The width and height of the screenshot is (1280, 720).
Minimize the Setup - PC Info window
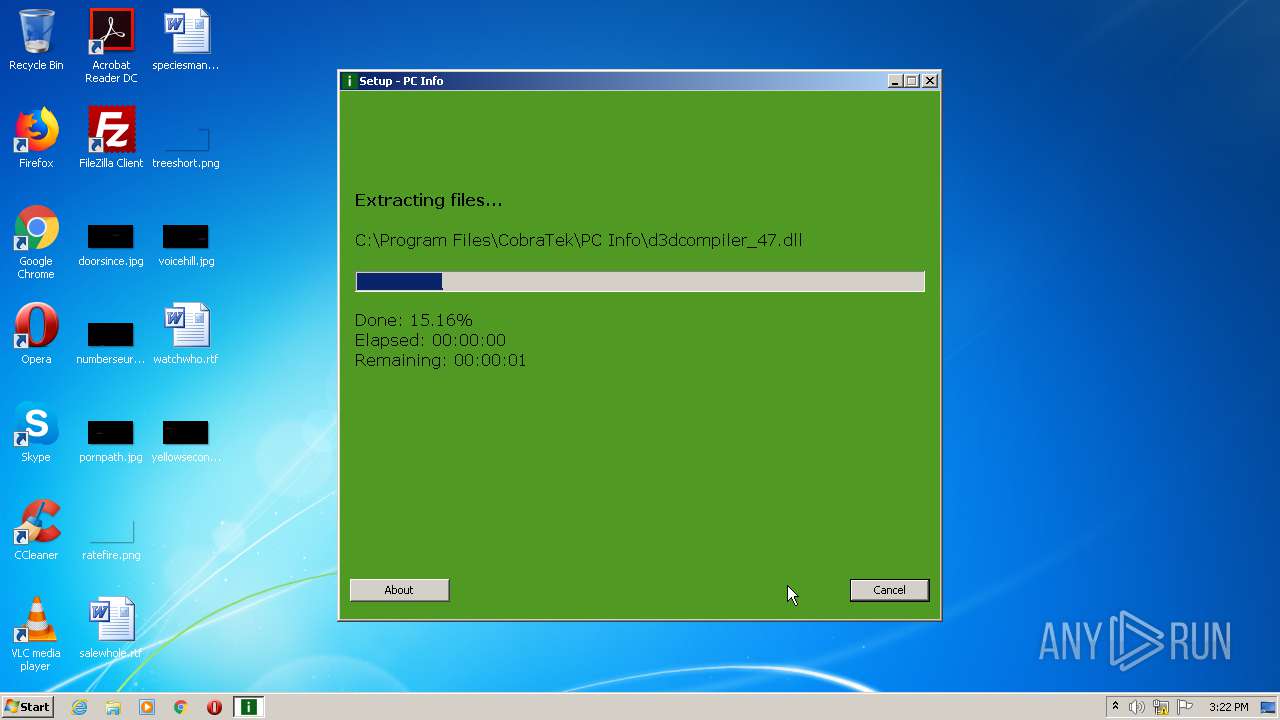(895, 81)
